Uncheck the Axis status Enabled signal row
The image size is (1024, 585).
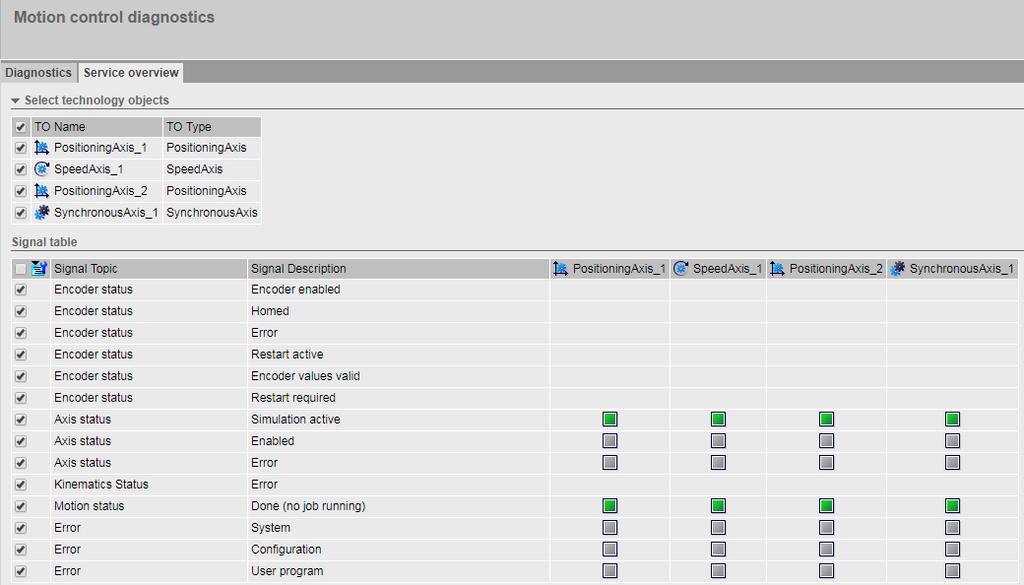(20, 441)
